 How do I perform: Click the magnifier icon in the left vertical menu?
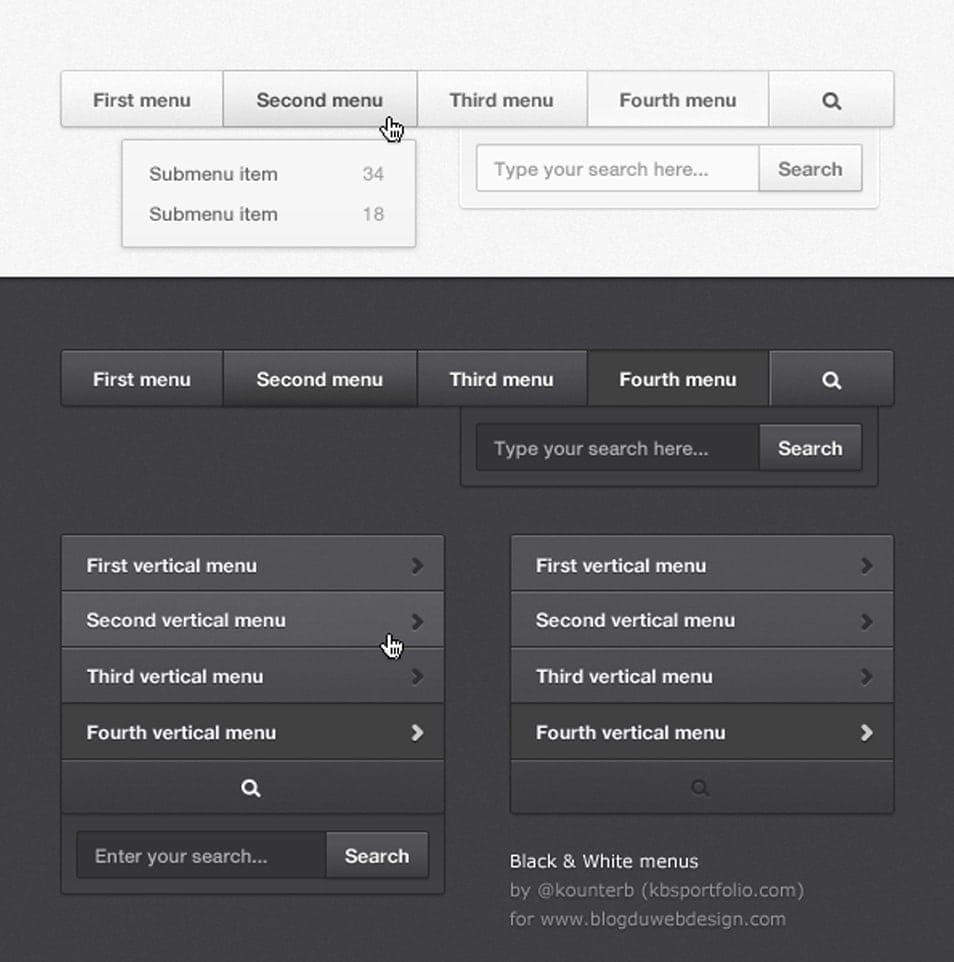click(x=251, y=787)
